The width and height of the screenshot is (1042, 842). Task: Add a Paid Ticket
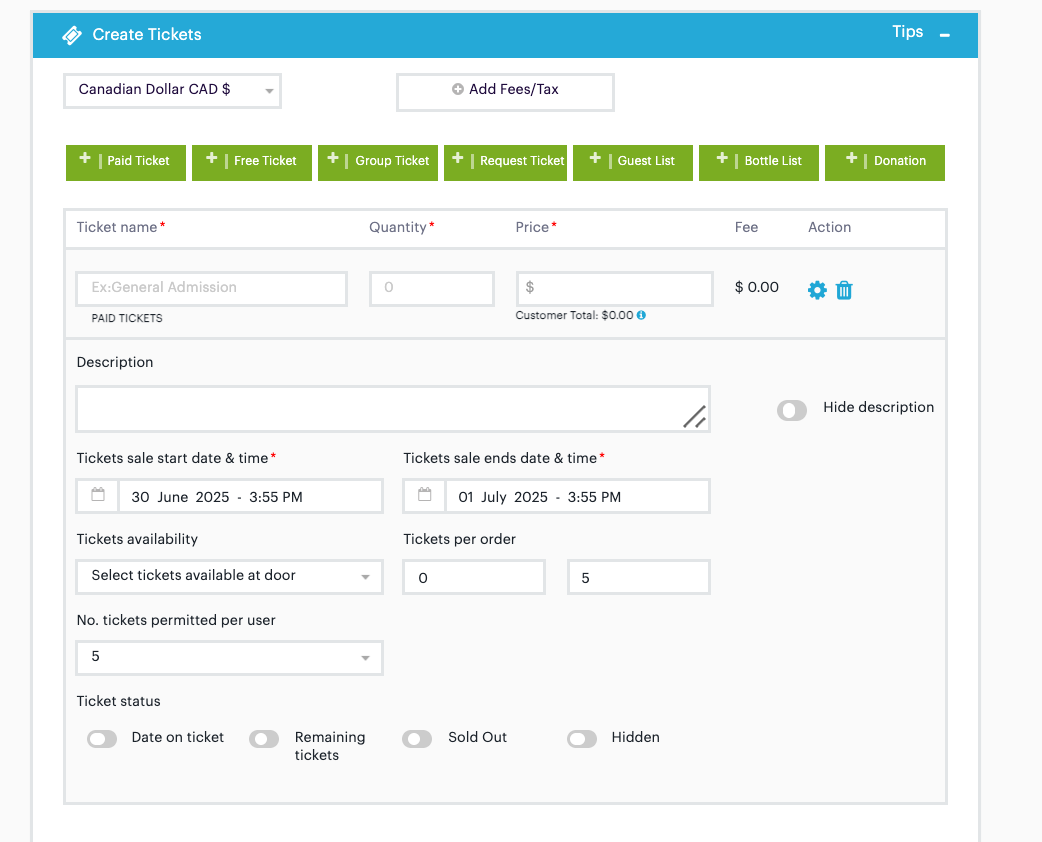[x=126, y=162]
